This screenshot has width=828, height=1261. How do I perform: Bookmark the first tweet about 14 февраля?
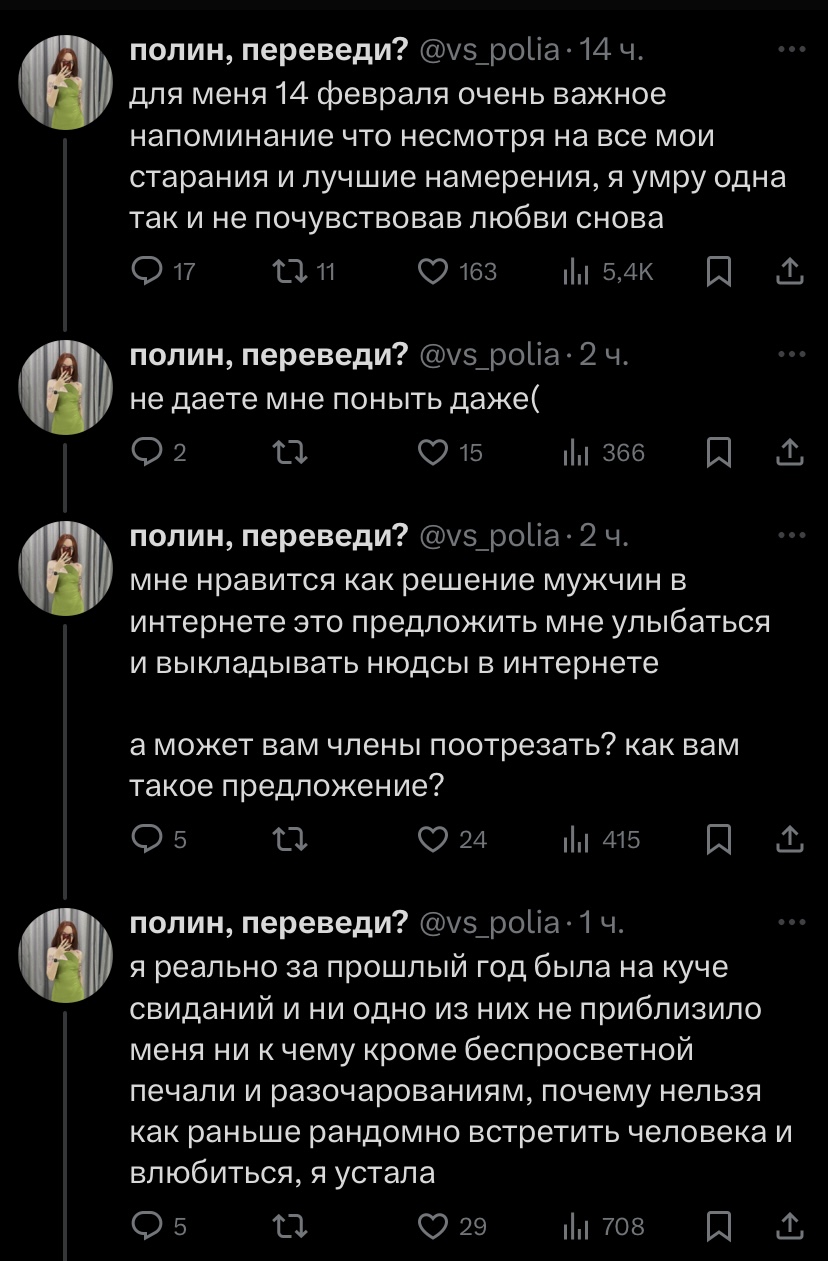tap(717, 271)
